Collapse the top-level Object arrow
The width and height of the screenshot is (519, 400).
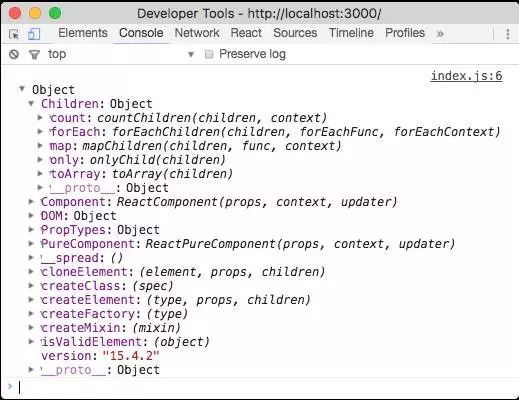click(x=22, y=89)
